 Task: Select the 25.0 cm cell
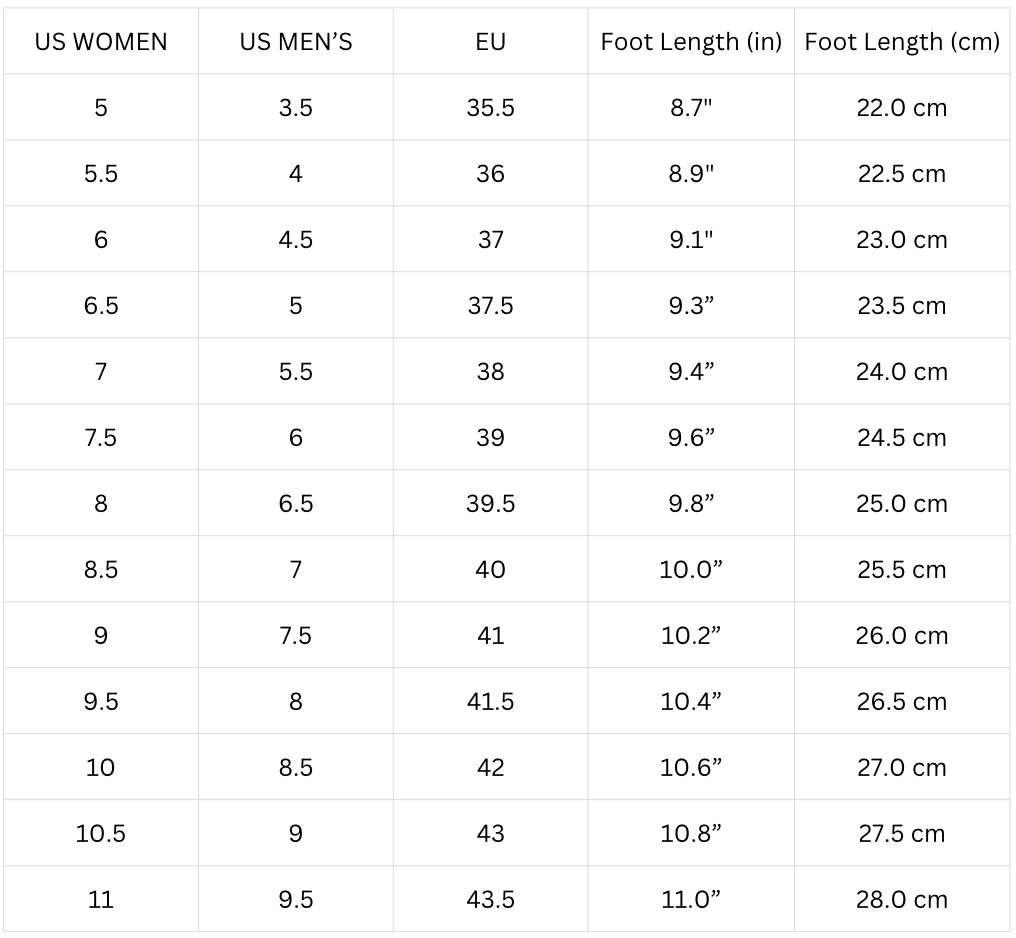pos(902,504)
